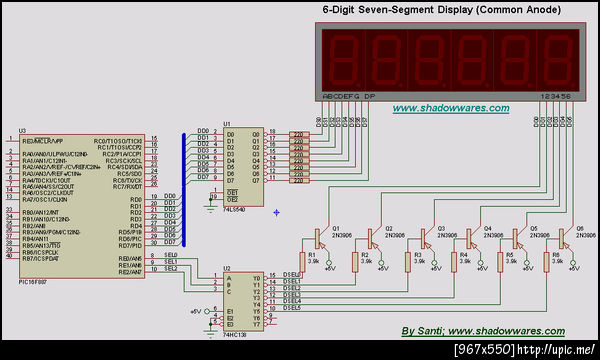
Task: Select resistor R2 3.9k
Action: (x=355, y=262)
